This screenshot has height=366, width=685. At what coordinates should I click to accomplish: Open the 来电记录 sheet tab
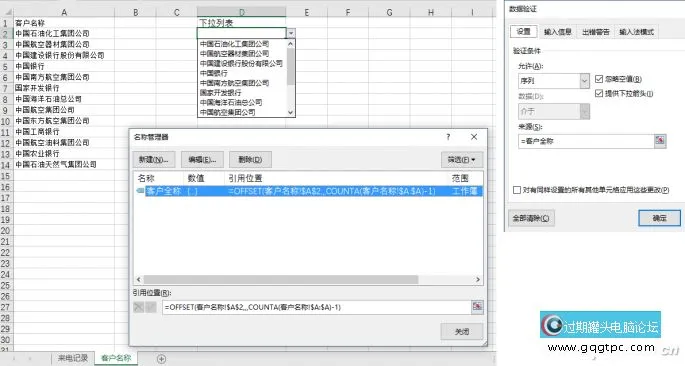coord(73,358)
